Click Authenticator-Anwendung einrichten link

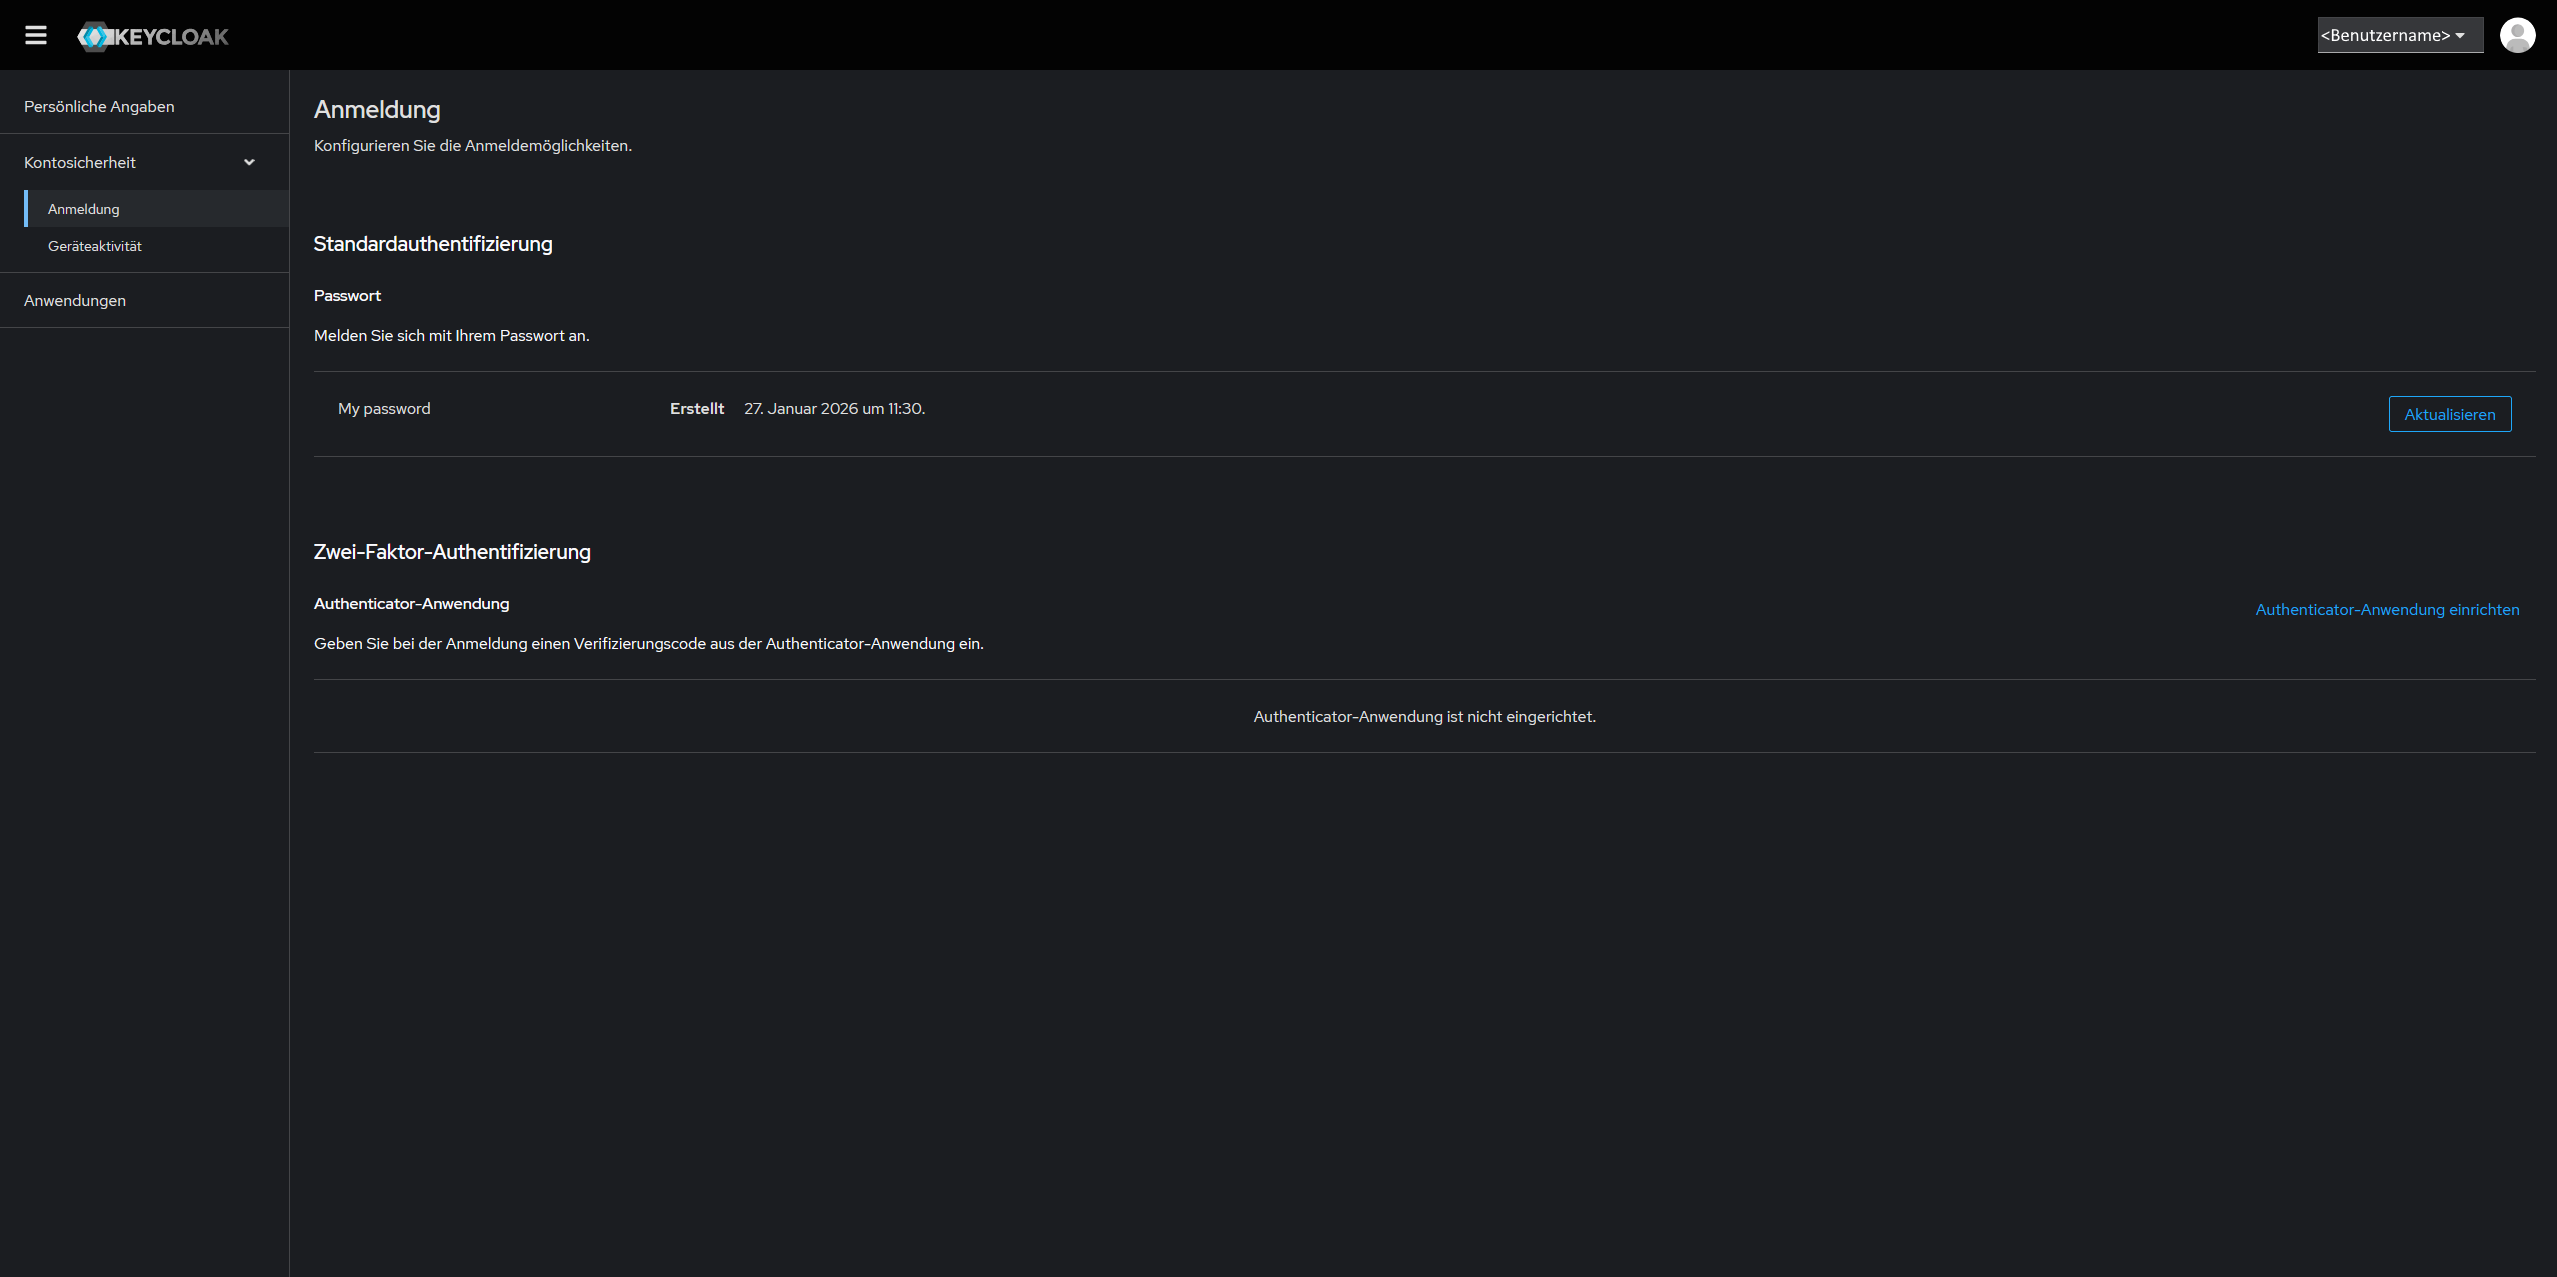pos(2387,609)
